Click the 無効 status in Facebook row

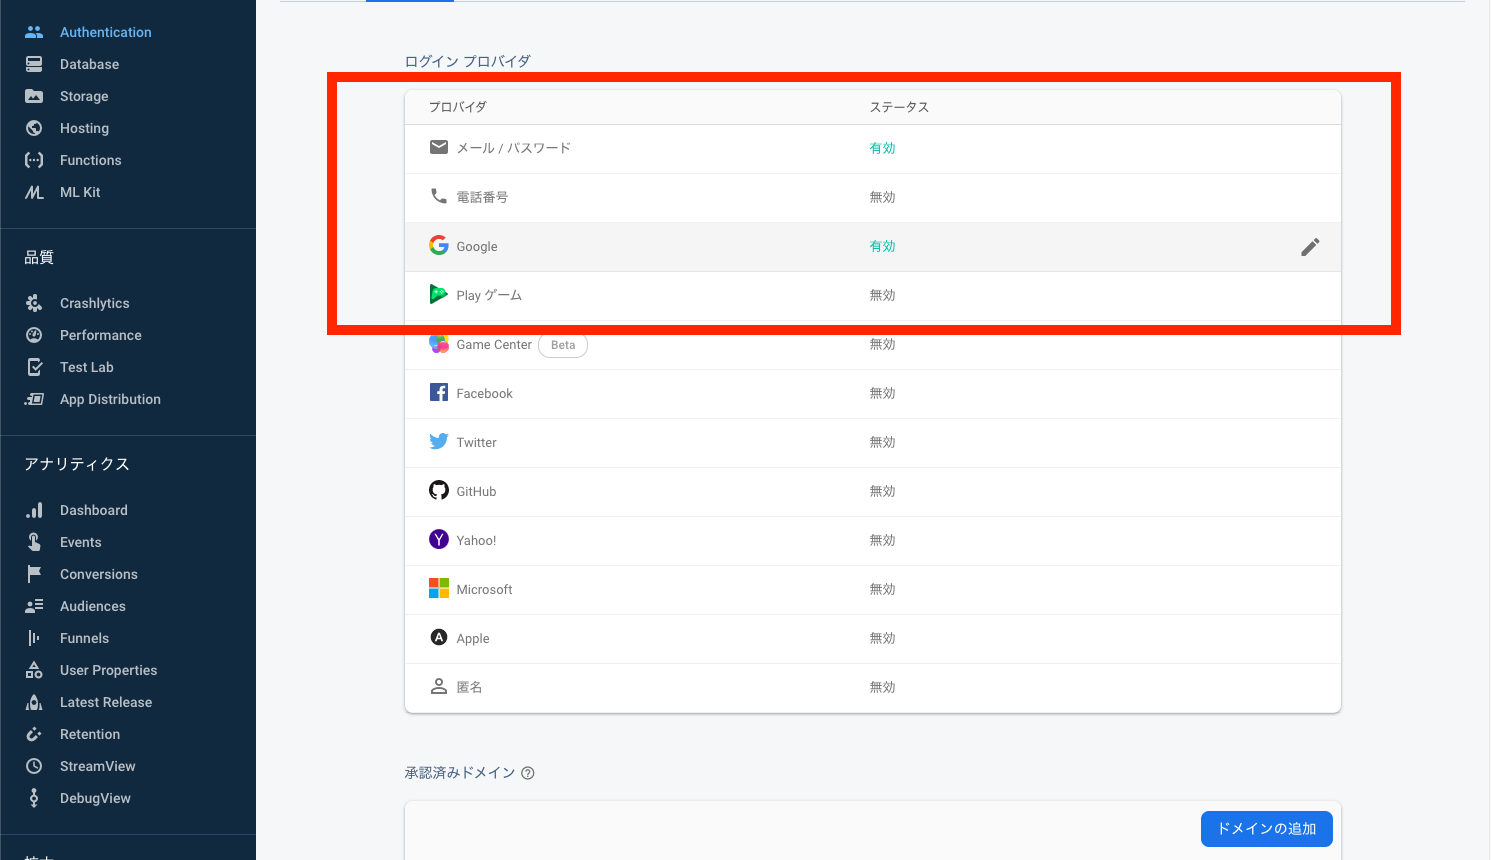pyautogui.click(x=882, y=393)
